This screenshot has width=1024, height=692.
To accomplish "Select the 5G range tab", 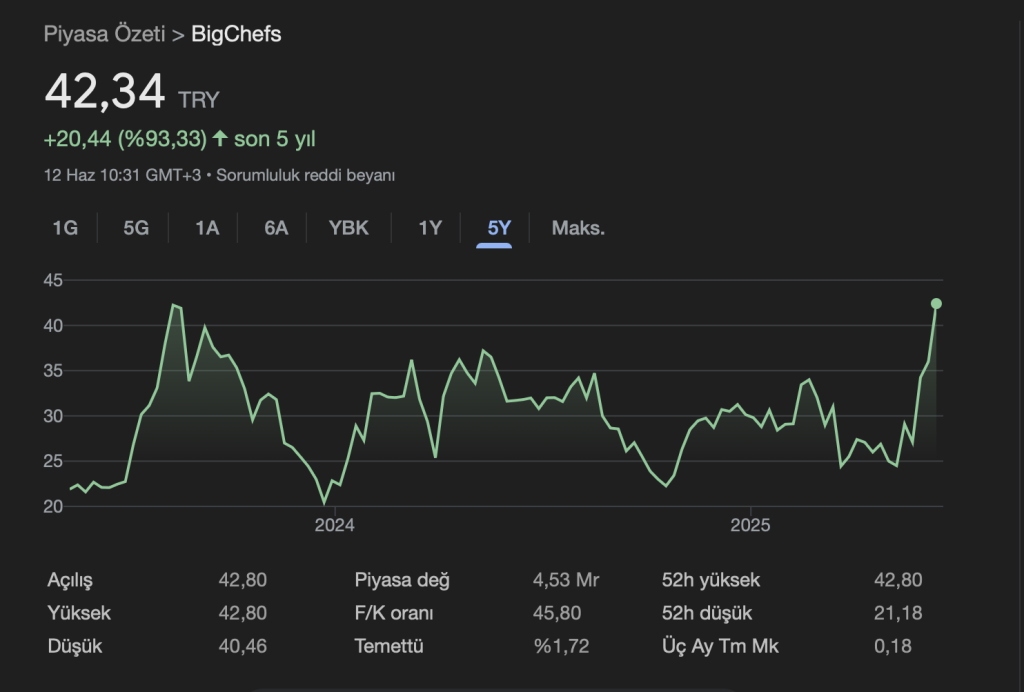I will [x=136, y=228].
